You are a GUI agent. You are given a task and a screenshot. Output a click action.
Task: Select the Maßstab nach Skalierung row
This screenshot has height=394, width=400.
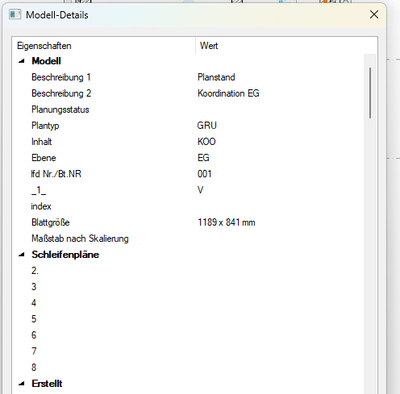click(189, 239)
